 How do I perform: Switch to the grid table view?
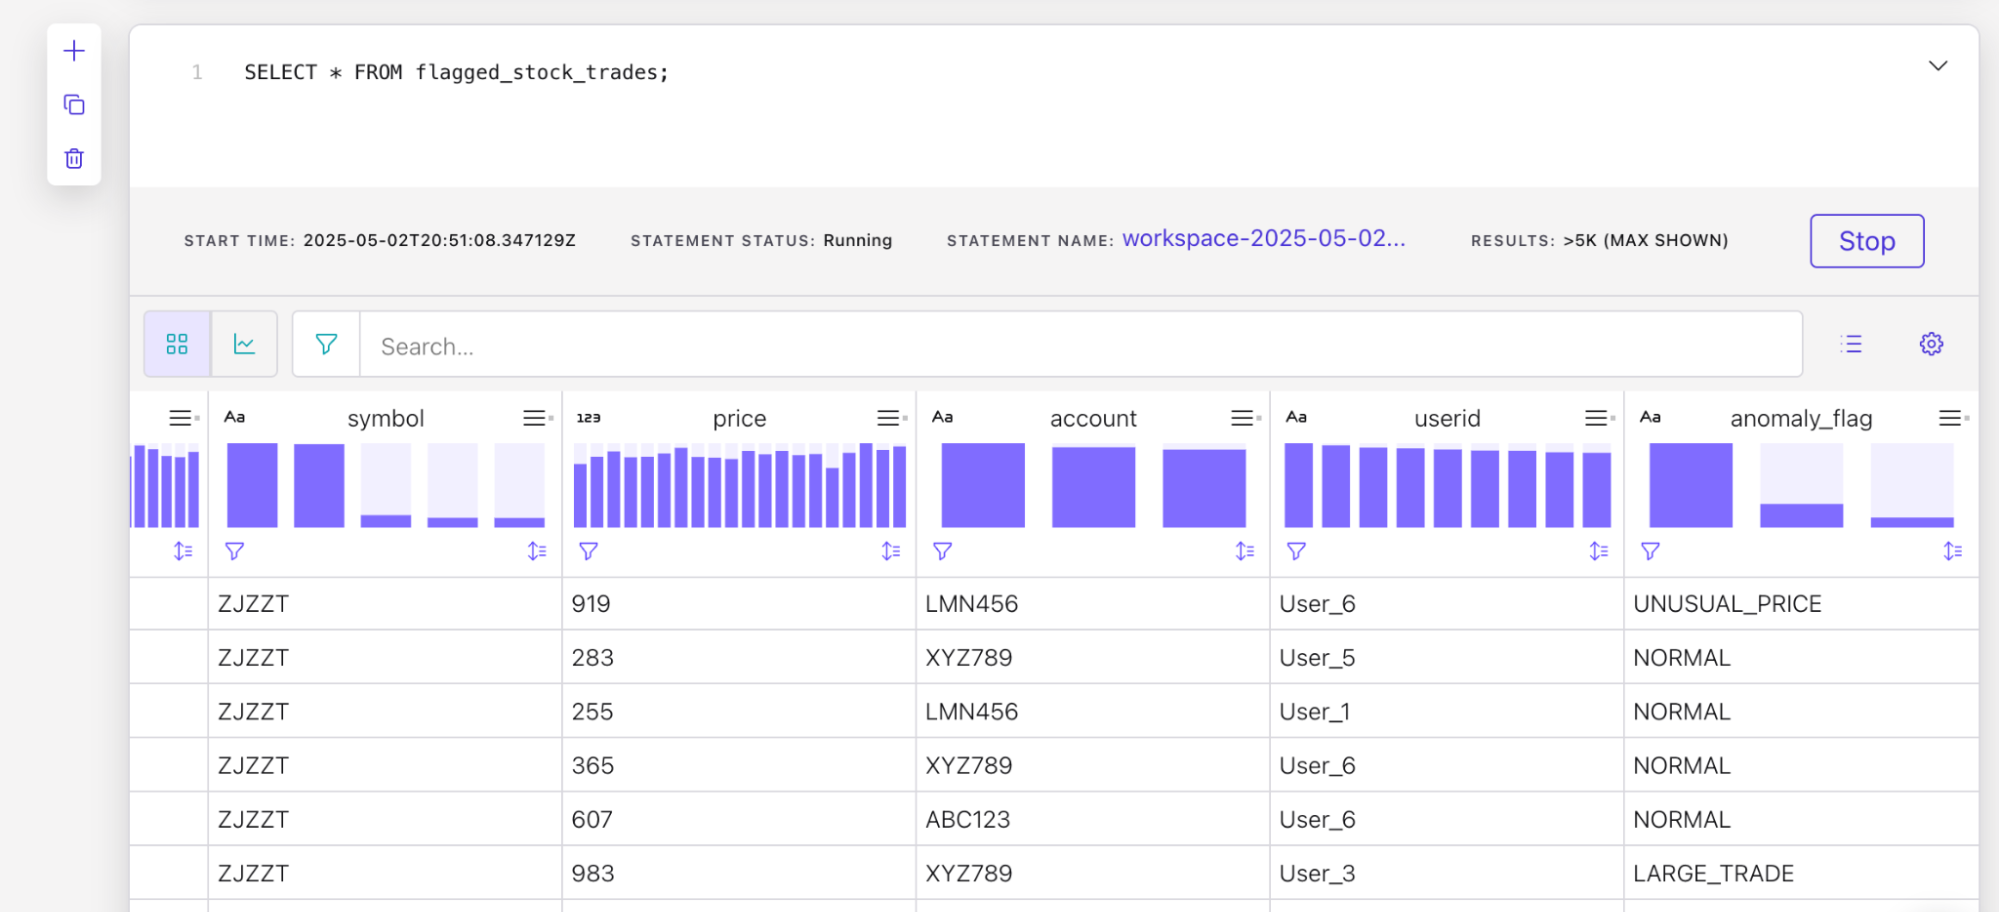[x=177, y=344]
